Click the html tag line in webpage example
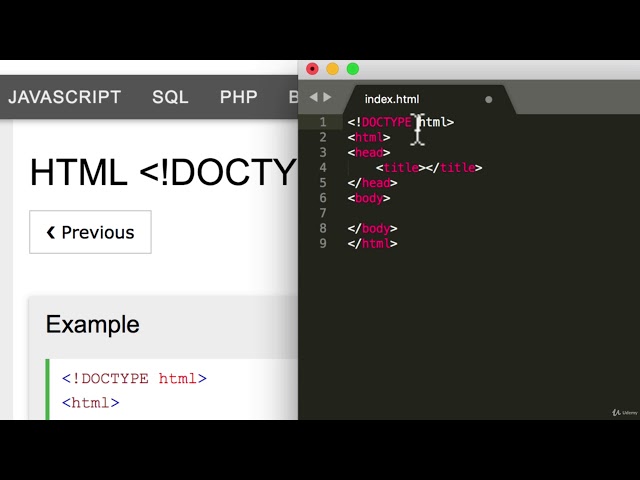Image resolution: width=640 pixels, height=480 pixels. (91, 403)
